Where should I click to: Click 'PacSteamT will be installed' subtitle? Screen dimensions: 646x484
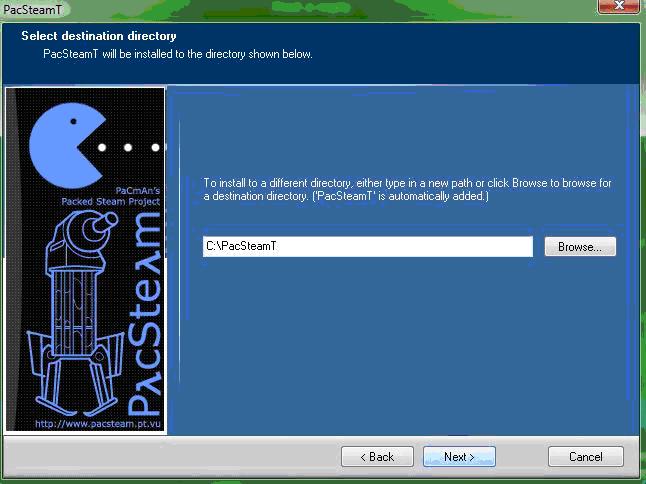coord(178,54)
